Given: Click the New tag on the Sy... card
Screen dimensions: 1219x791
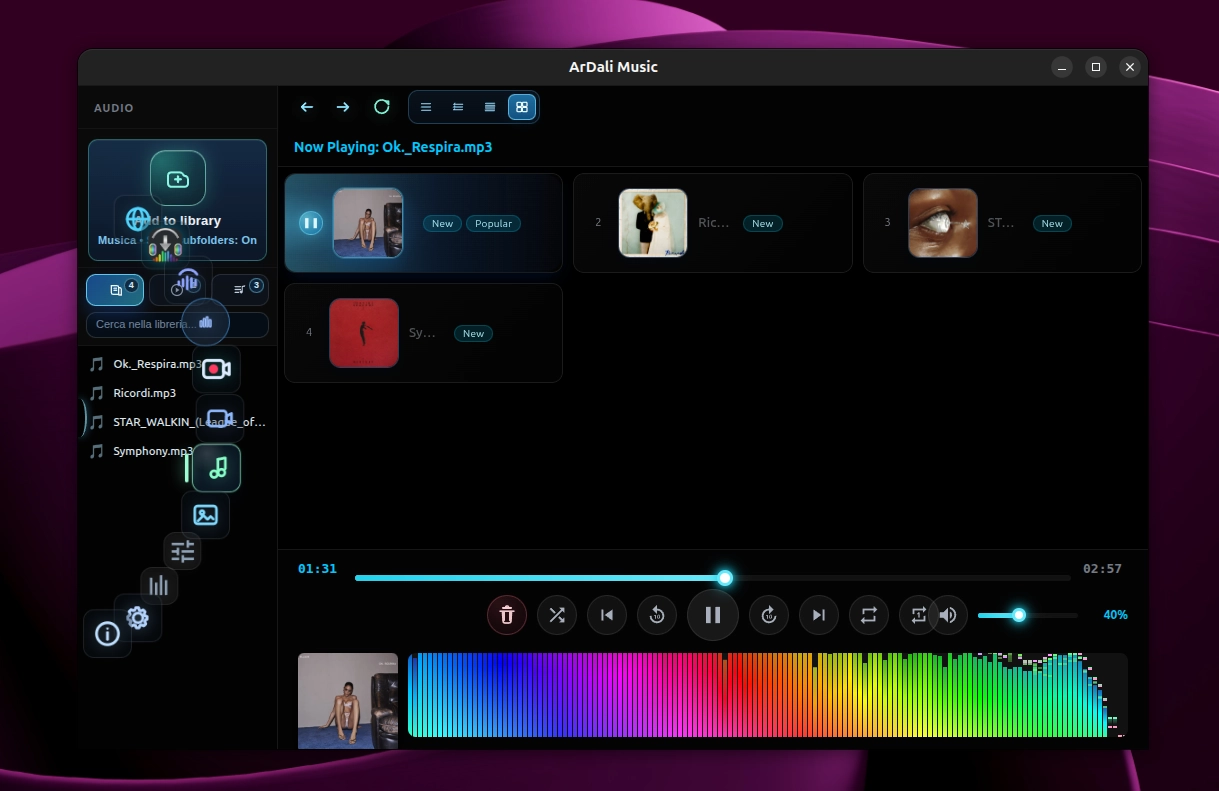Looking at the screenshot, I should [x=473, y=334].
